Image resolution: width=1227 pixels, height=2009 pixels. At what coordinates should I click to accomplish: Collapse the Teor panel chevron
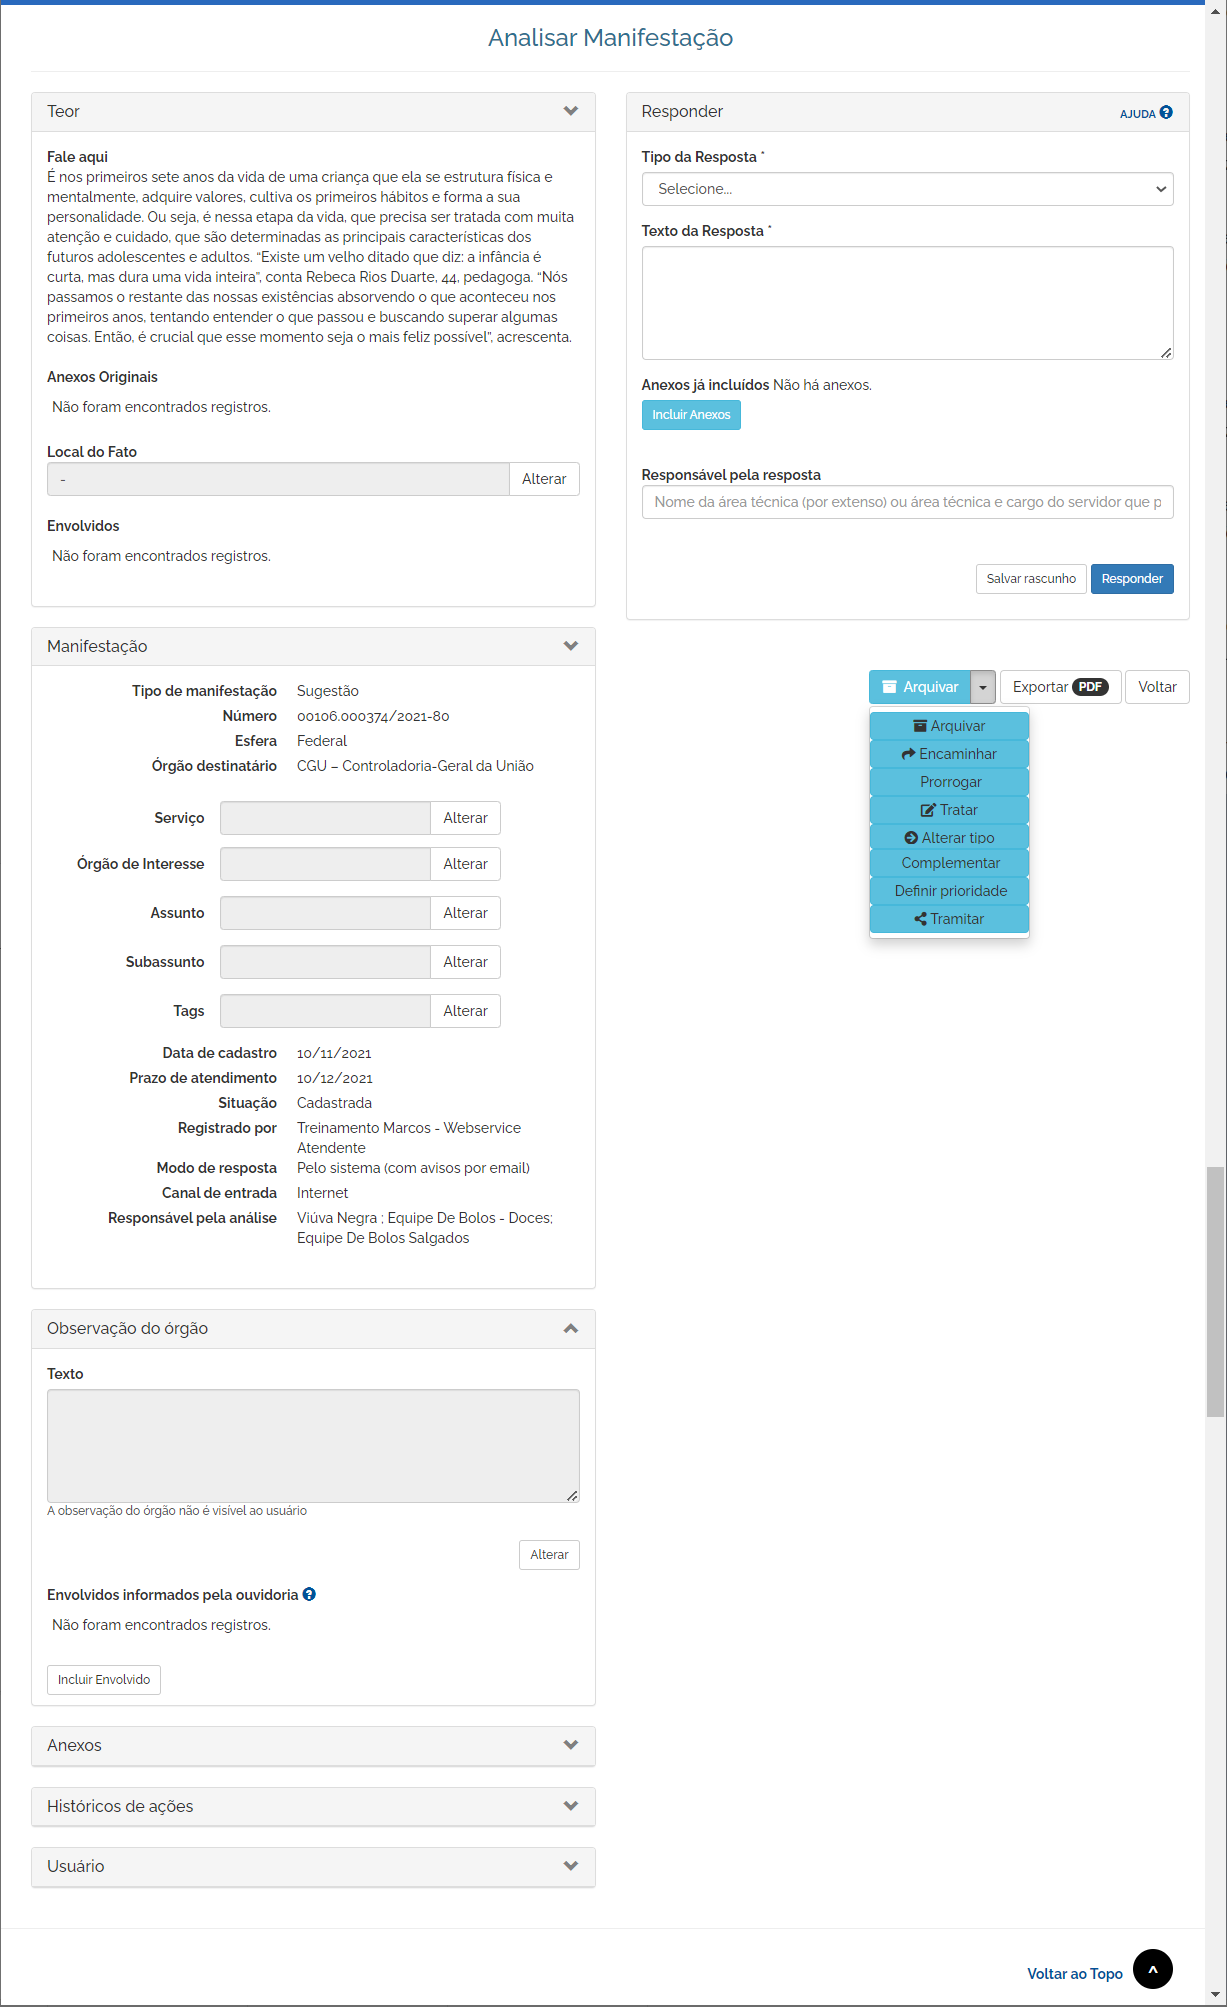point(571,111)
